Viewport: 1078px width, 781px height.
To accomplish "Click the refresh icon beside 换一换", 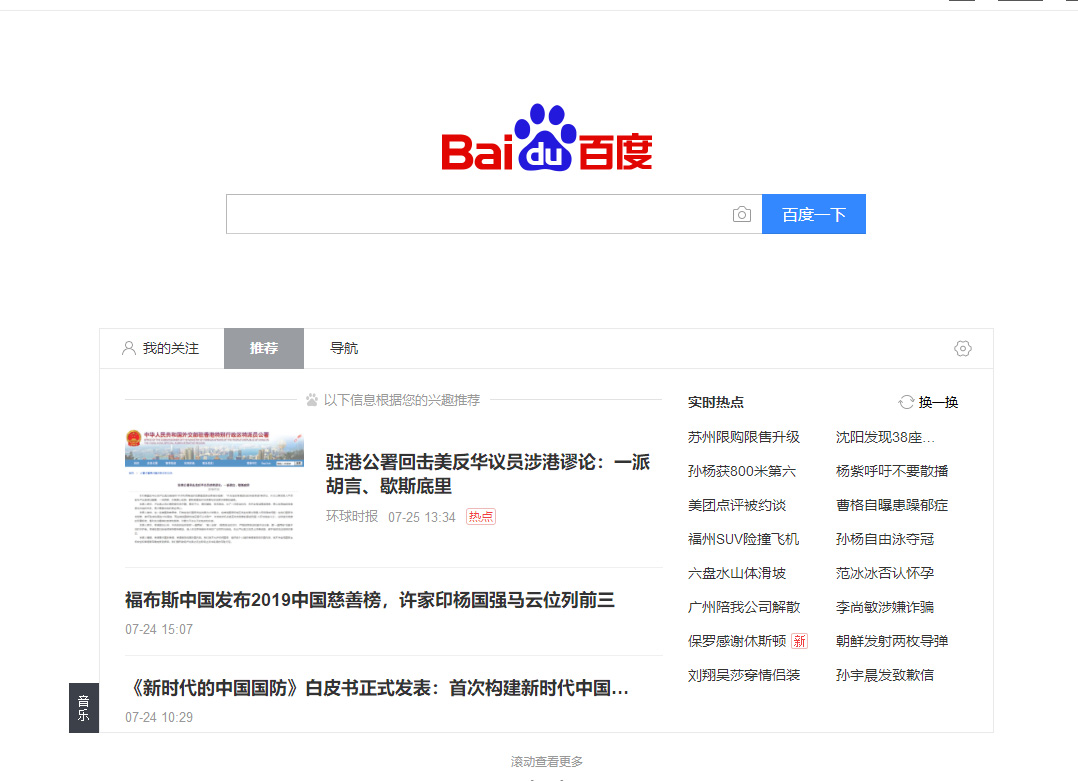I will tap(906, 402).
